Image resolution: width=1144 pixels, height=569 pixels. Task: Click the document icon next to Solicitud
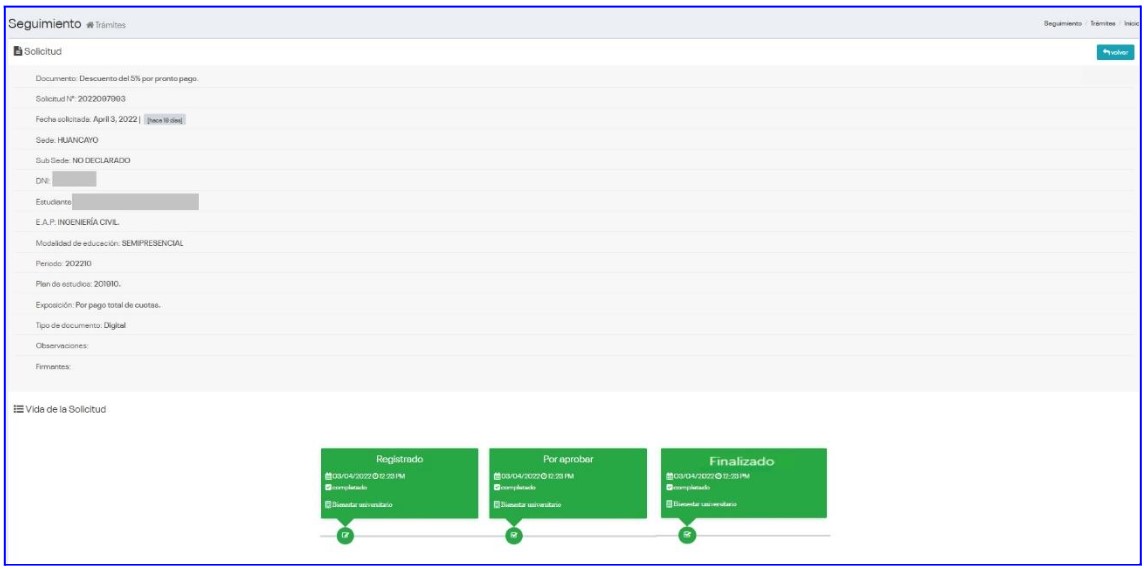pyautogui.click(x=16, y=51)
